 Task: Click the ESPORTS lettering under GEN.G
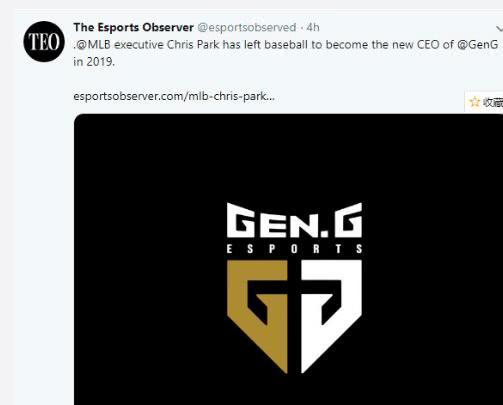(x=294, y=249)
